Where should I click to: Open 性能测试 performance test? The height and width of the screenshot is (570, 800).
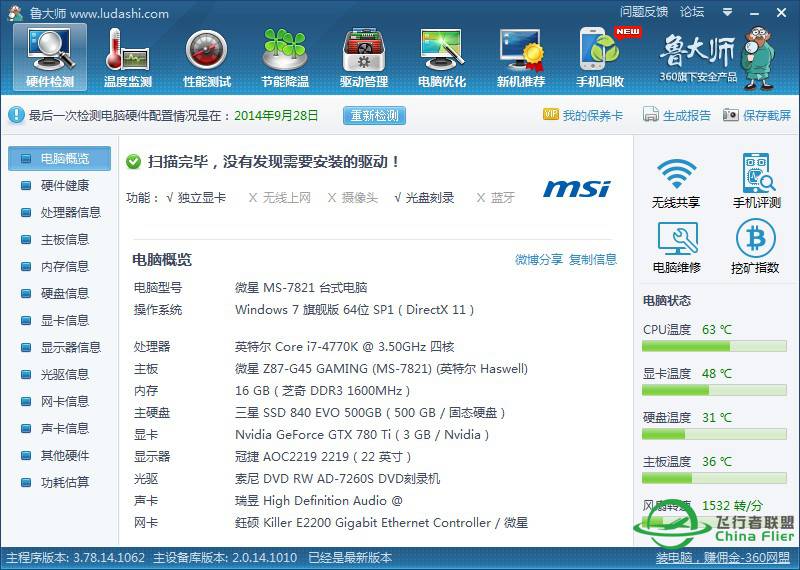coord(207,57)
